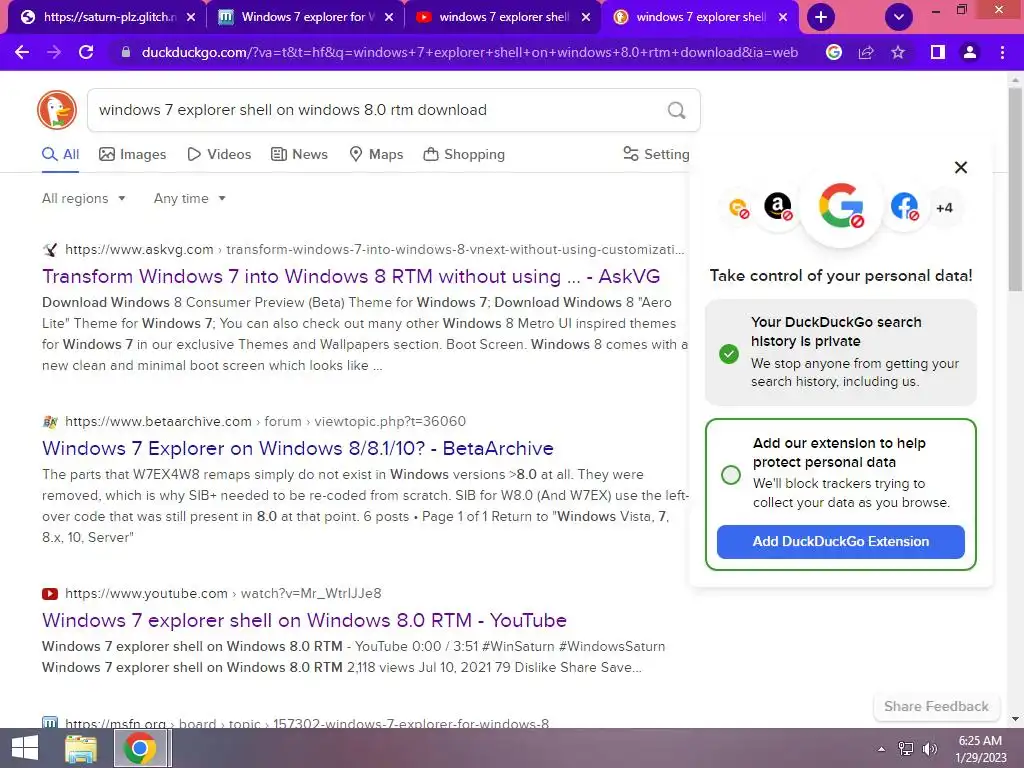The width and height of the screenshot is (1024, 768).
Task: Expand the Any time dropdown
Action: 189,199
